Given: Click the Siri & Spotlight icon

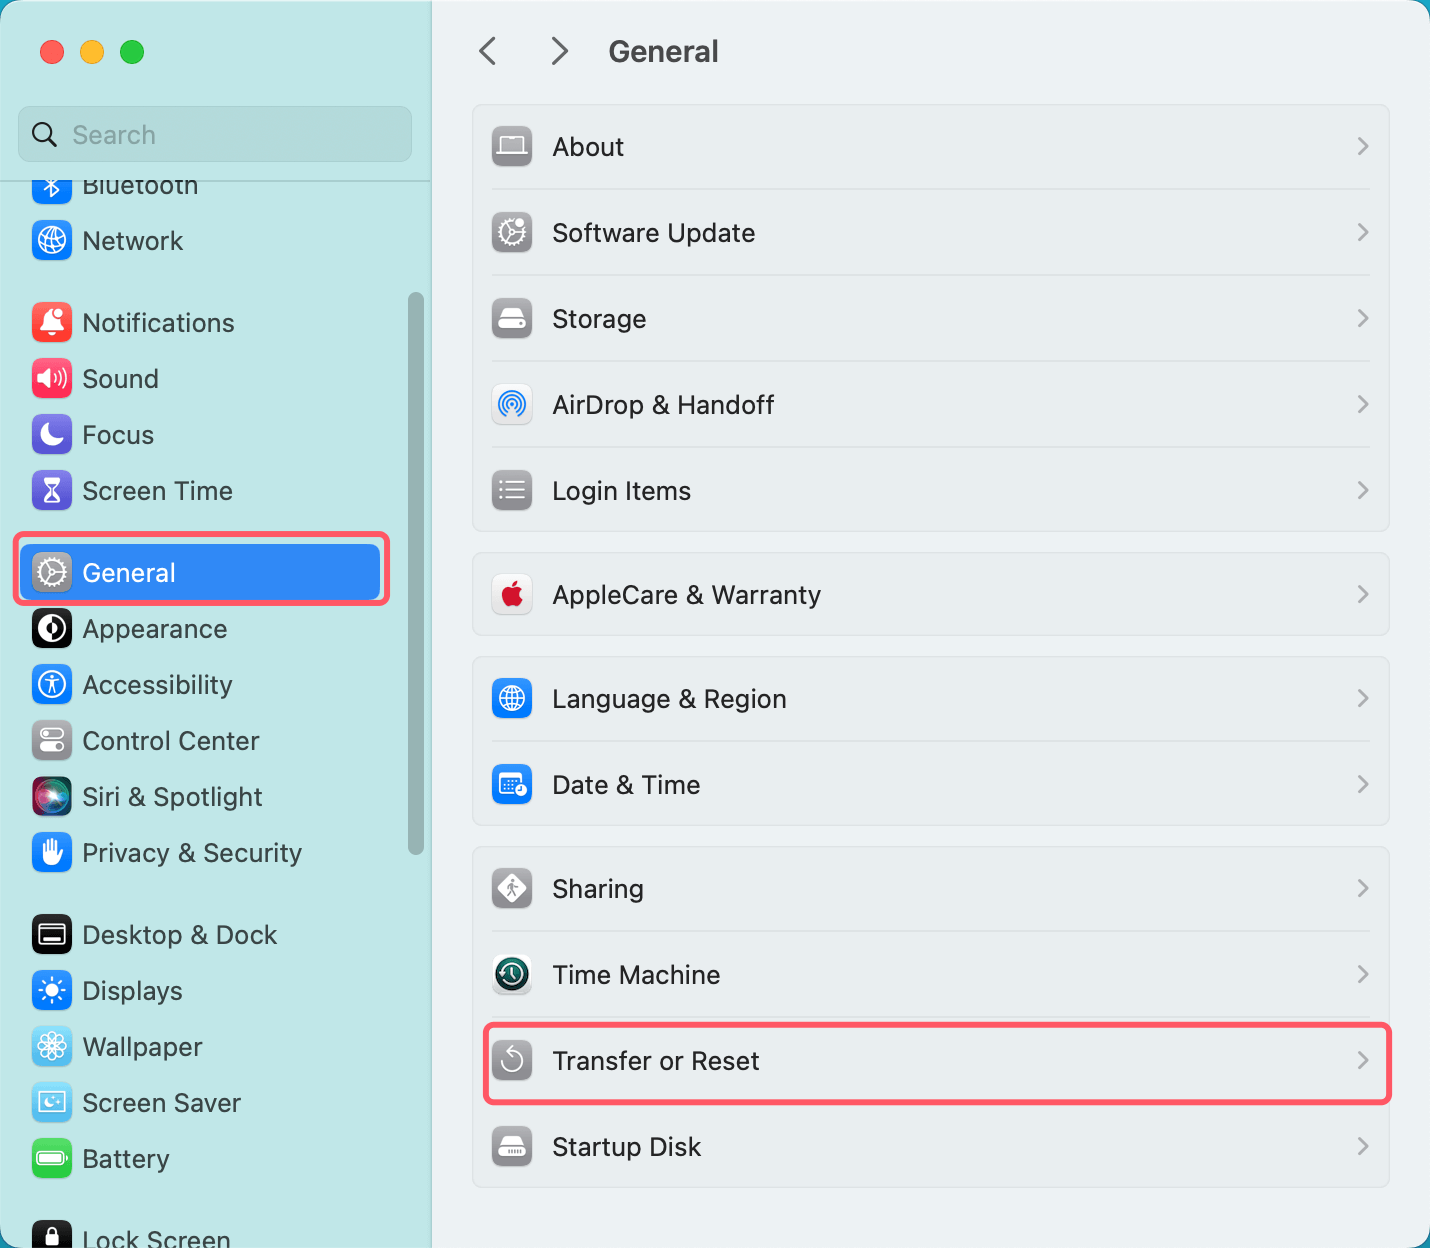Looking at the screenshot, I should (x=51, y=796).
